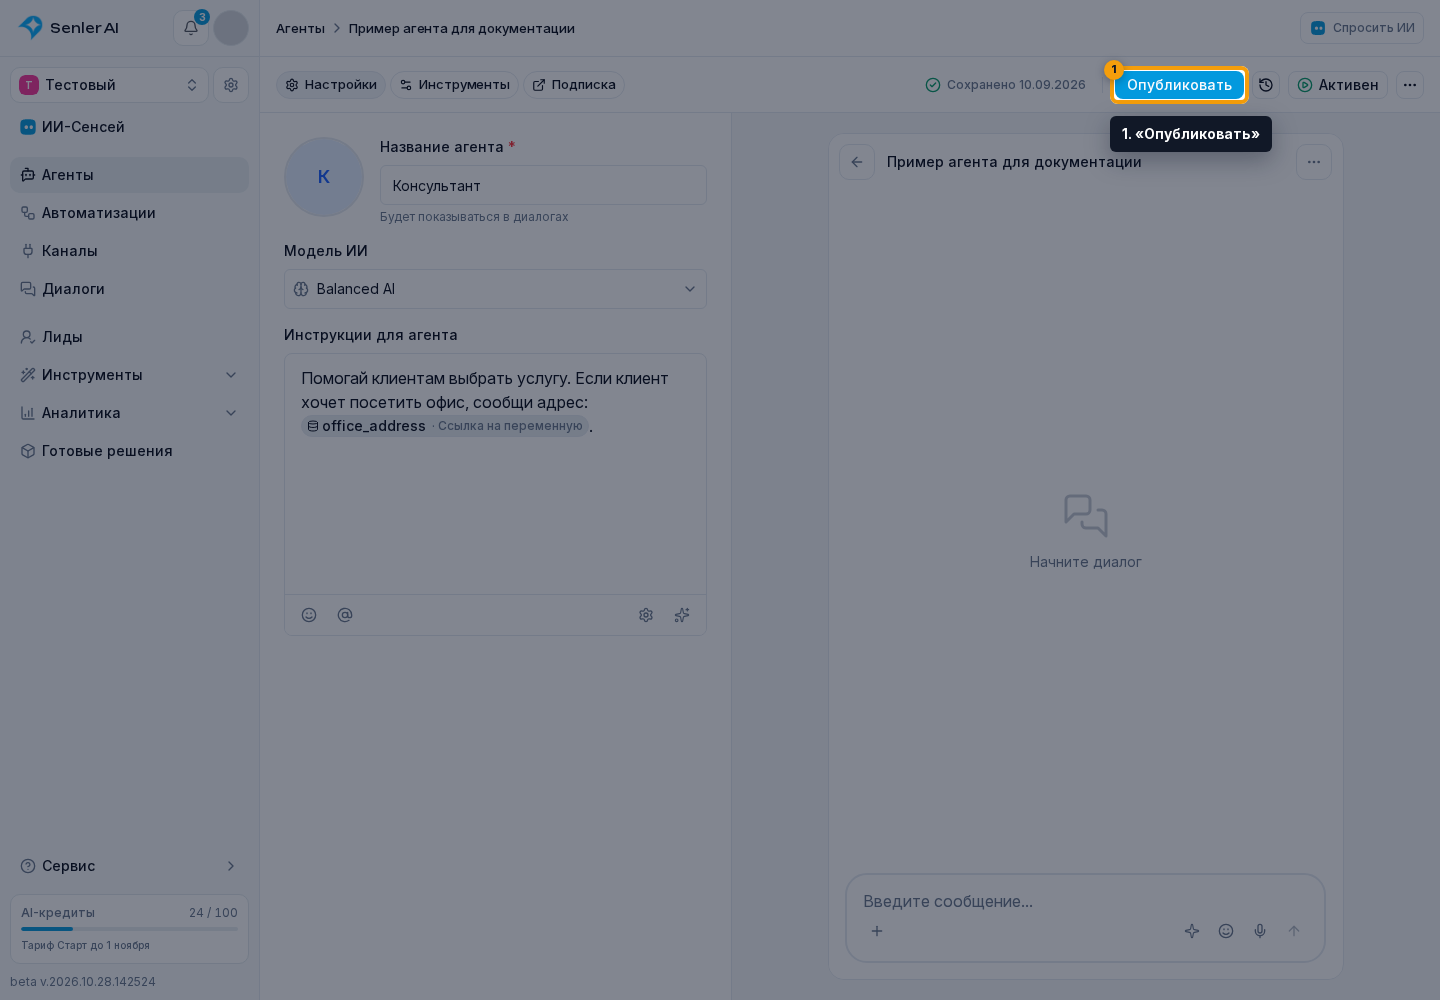Image resolution: width=1440 pixels, height=1000 pixels.
Task: Open Автоматизации in the sidebar
Action: [x=130, y=213]
